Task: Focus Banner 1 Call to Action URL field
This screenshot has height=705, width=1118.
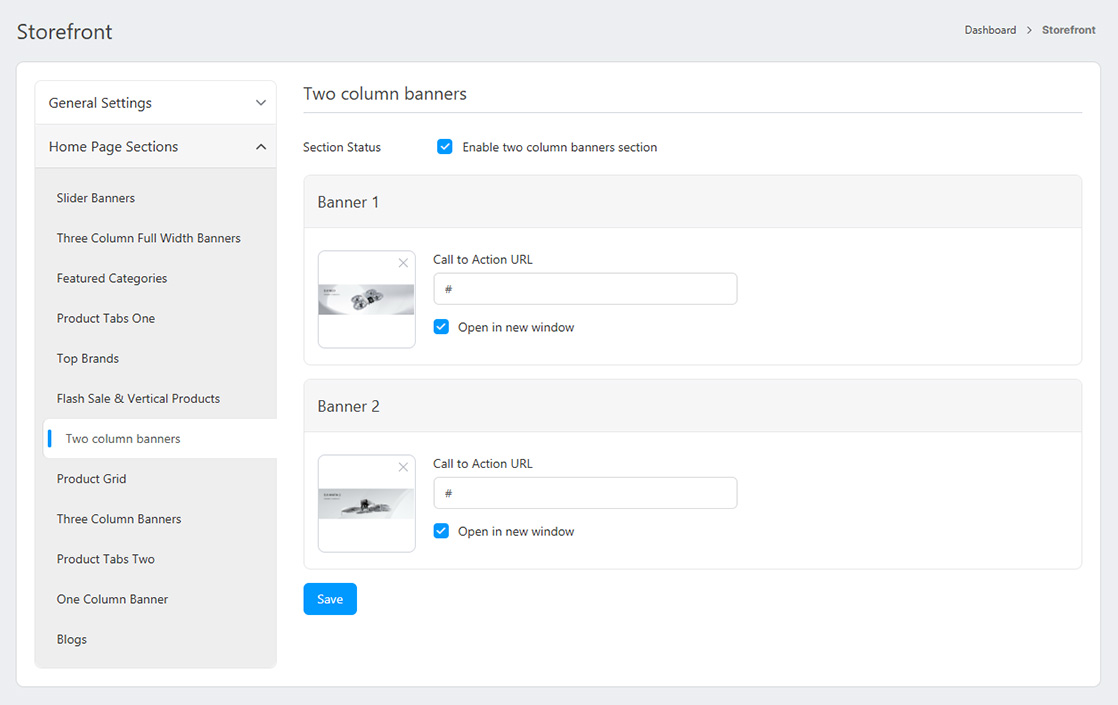Action: [x=585, y=289]
